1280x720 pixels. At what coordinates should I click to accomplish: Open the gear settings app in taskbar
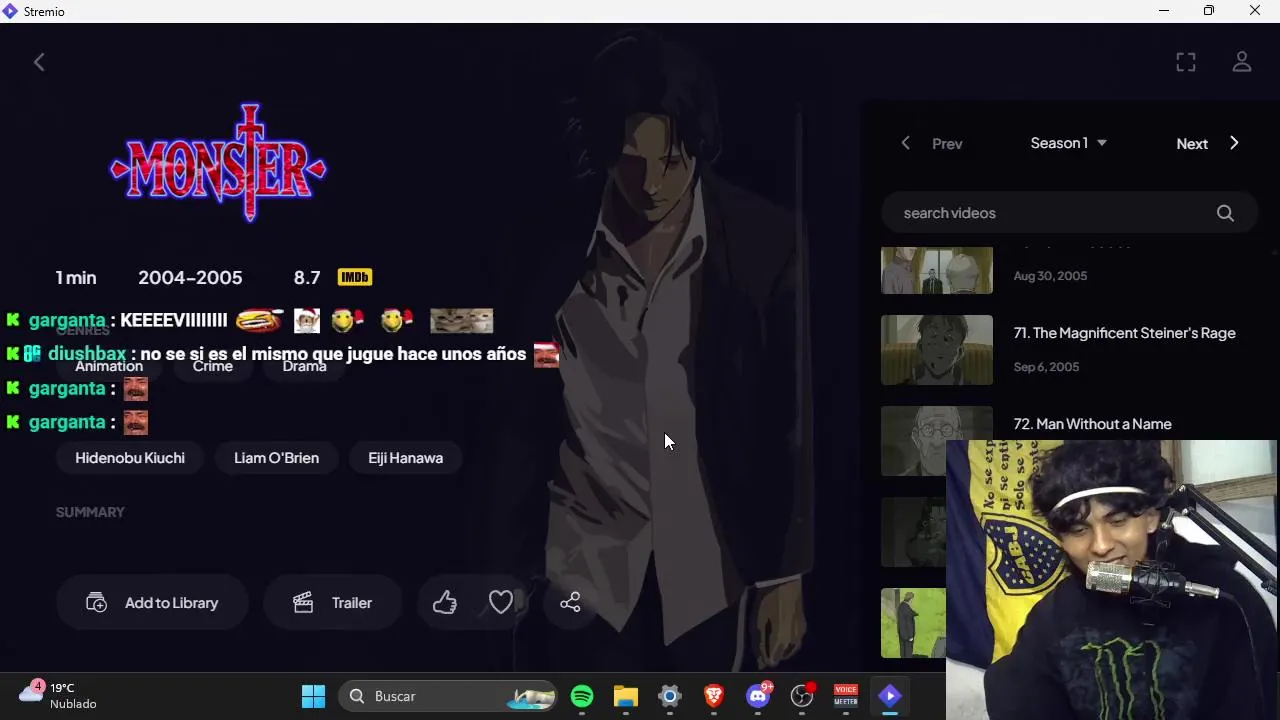point(670,696)
